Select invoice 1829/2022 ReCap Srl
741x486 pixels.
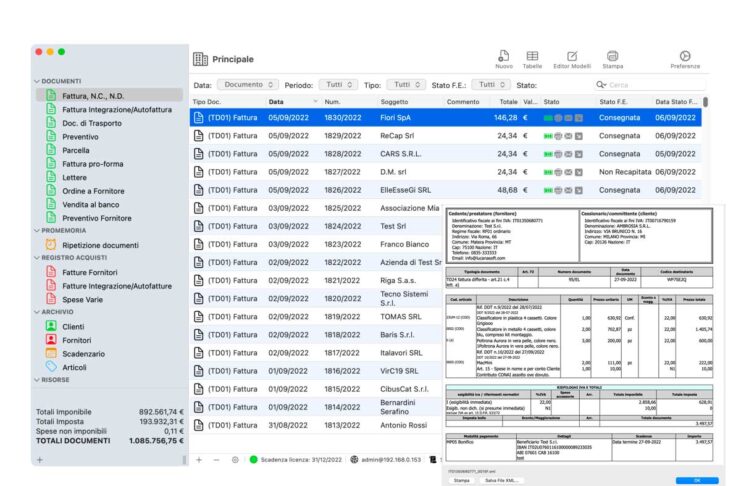[x=446, y=136]
